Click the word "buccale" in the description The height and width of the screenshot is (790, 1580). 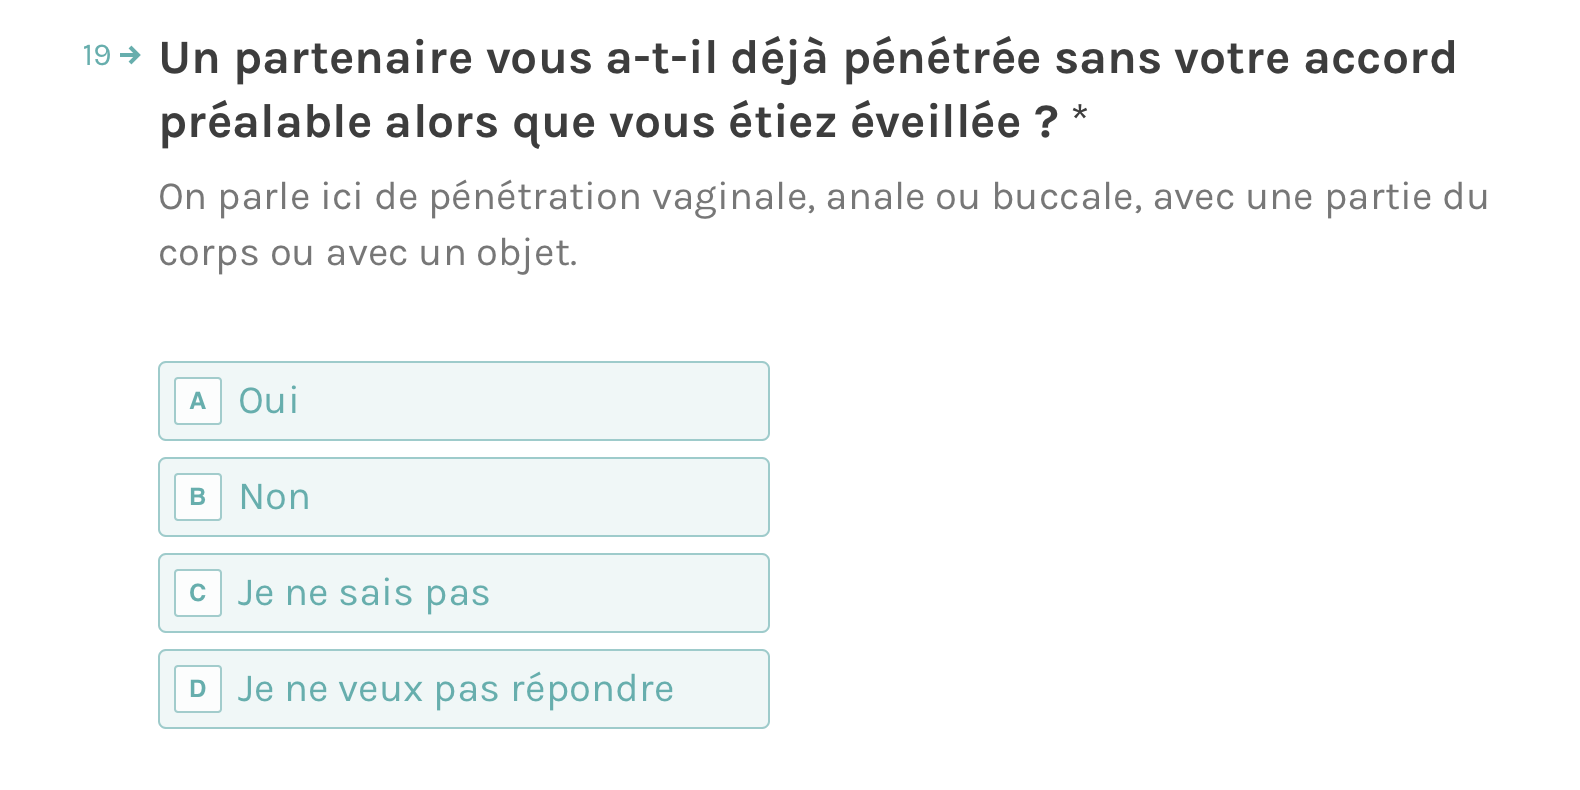1065,197
